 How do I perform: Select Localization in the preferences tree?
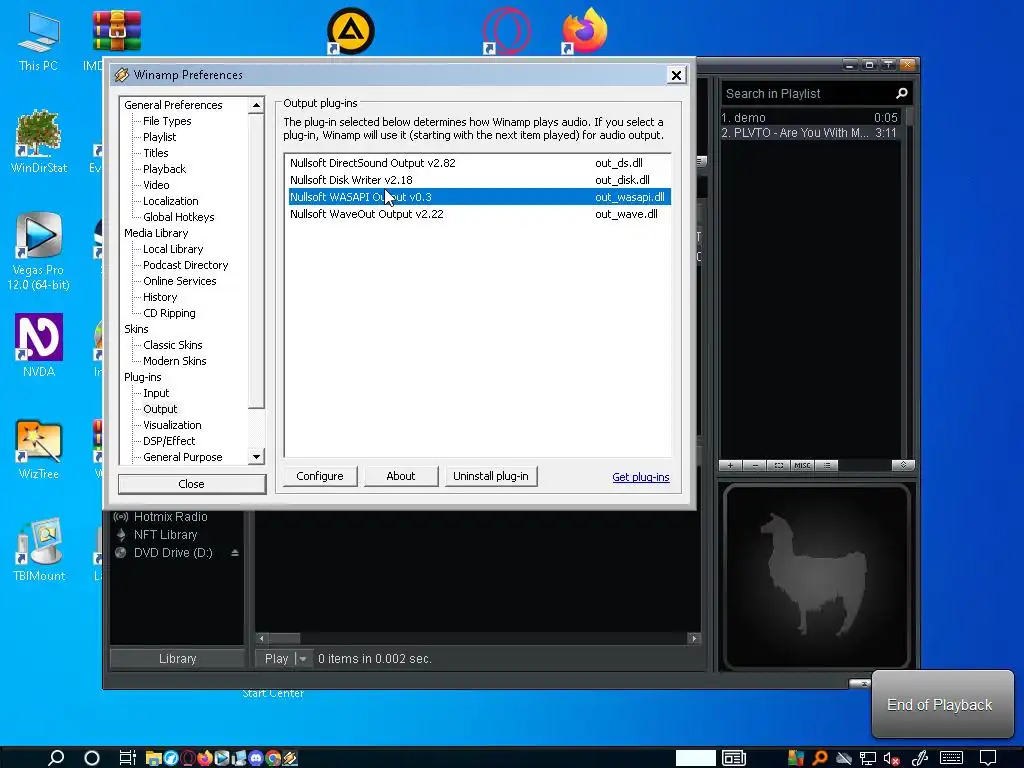(x=171, y=201)
